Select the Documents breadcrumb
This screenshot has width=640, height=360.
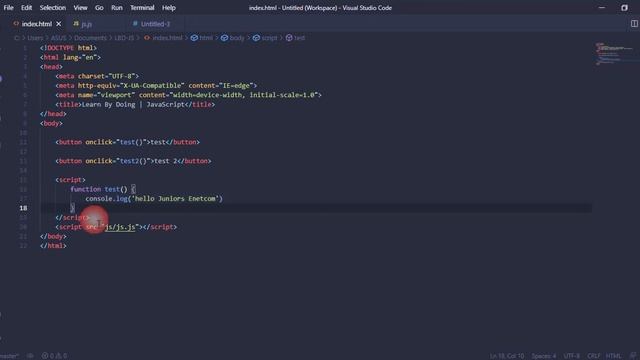tap(90, 38)
